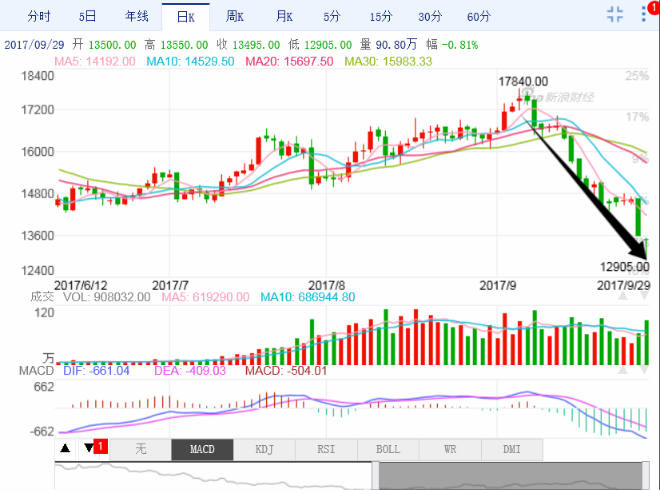Click the DIF: -661.04 value
Screen dimensions: 660x490
click(96, 371)
